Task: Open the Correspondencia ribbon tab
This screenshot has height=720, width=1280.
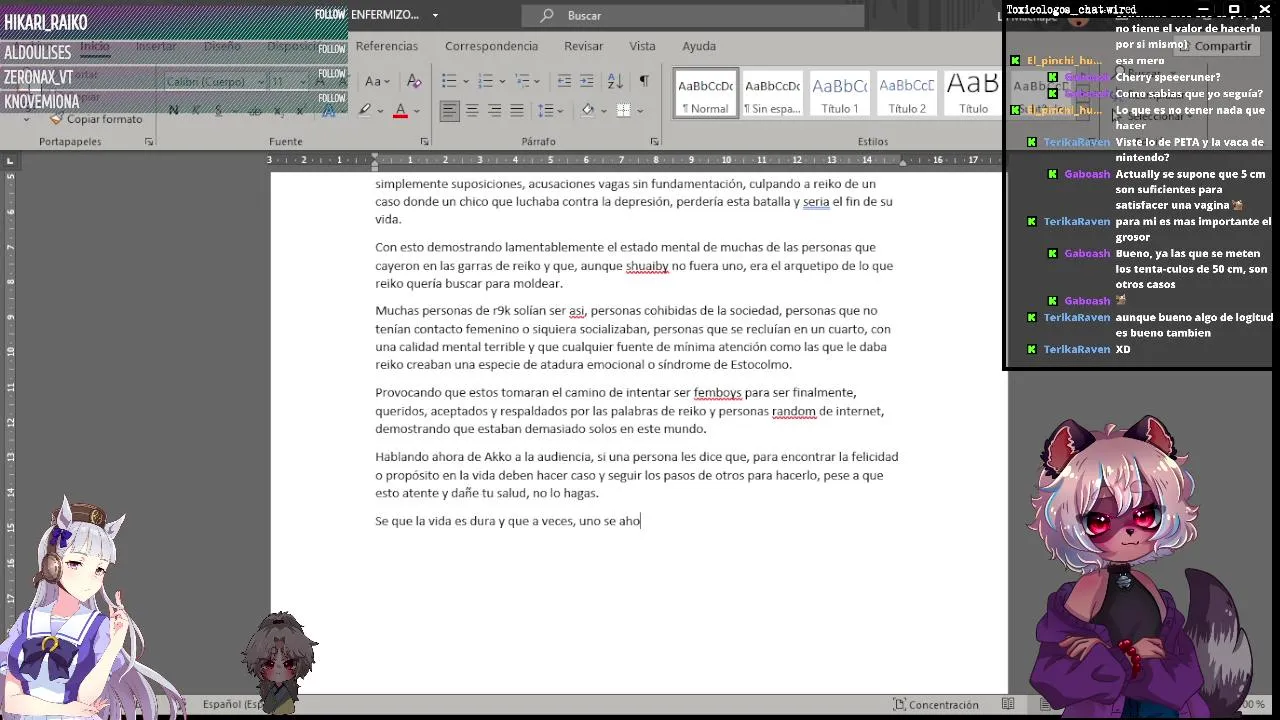Action: 491,46
